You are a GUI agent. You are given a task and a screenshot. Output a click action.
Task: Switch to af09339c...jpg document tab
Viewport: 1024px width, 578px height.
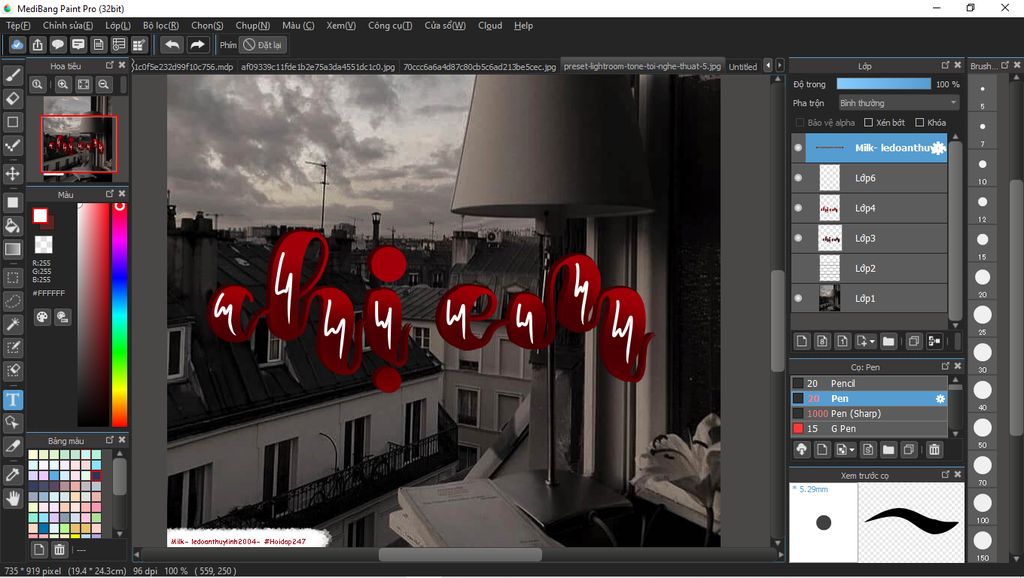[x=318, y=67]
